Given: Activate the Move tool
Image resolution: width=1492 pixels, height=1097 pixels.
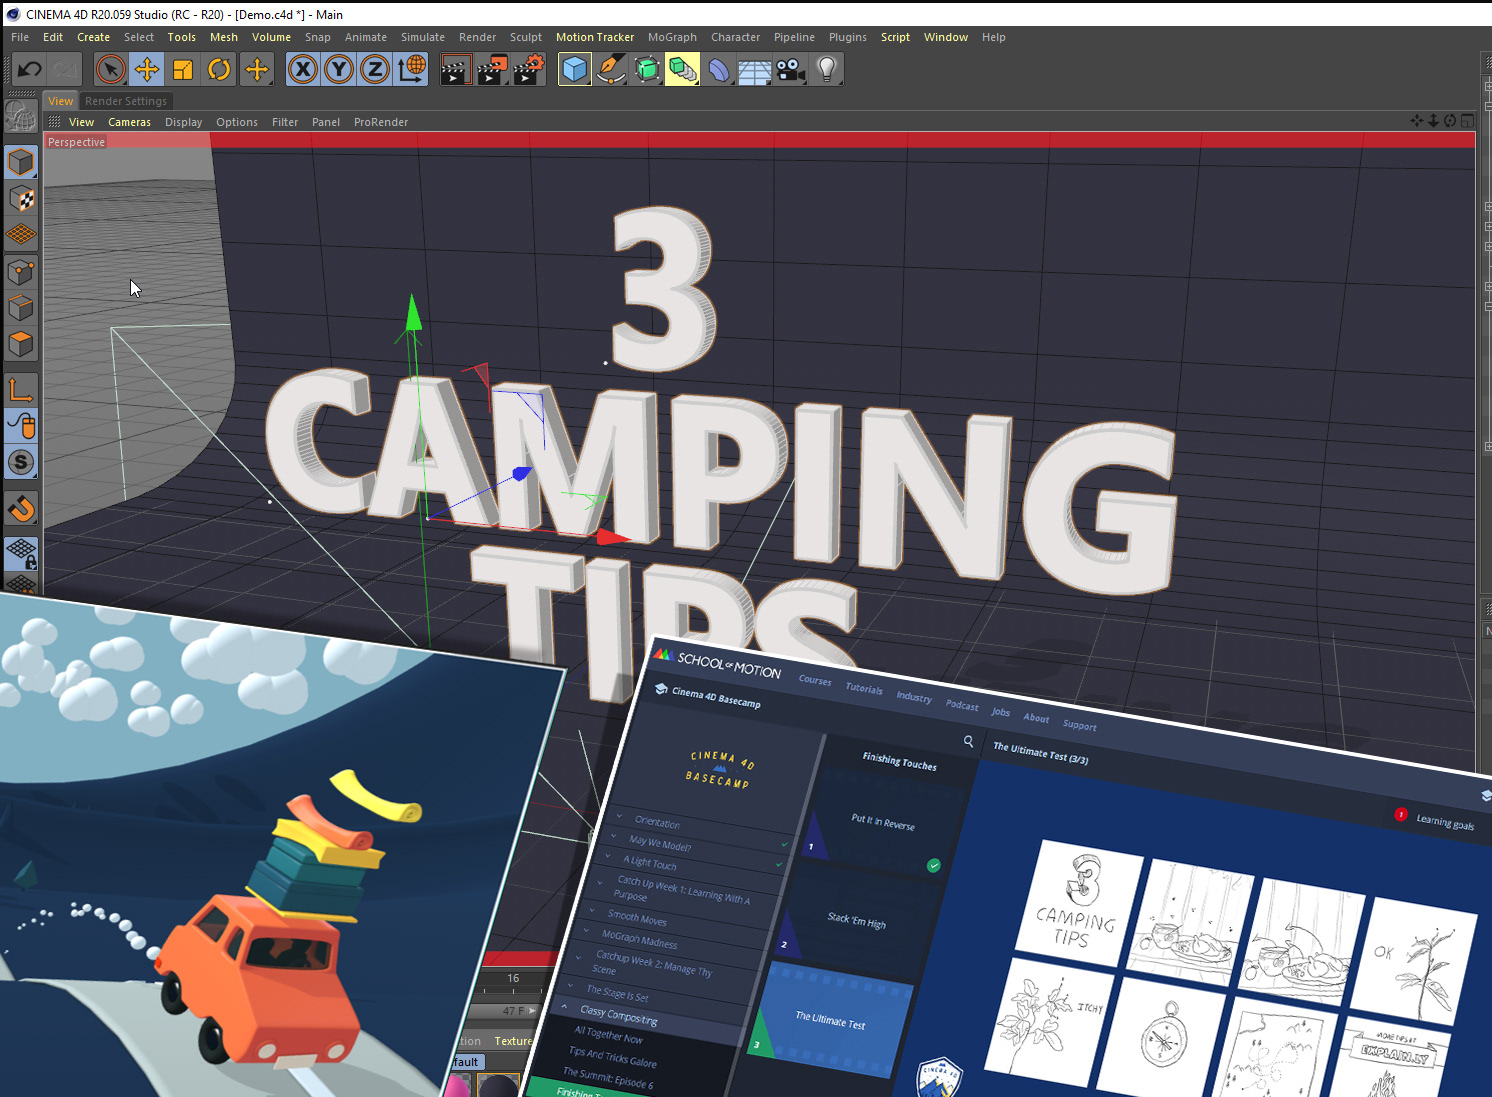Looking at the screenshot, I should click(x=147, y=69).
